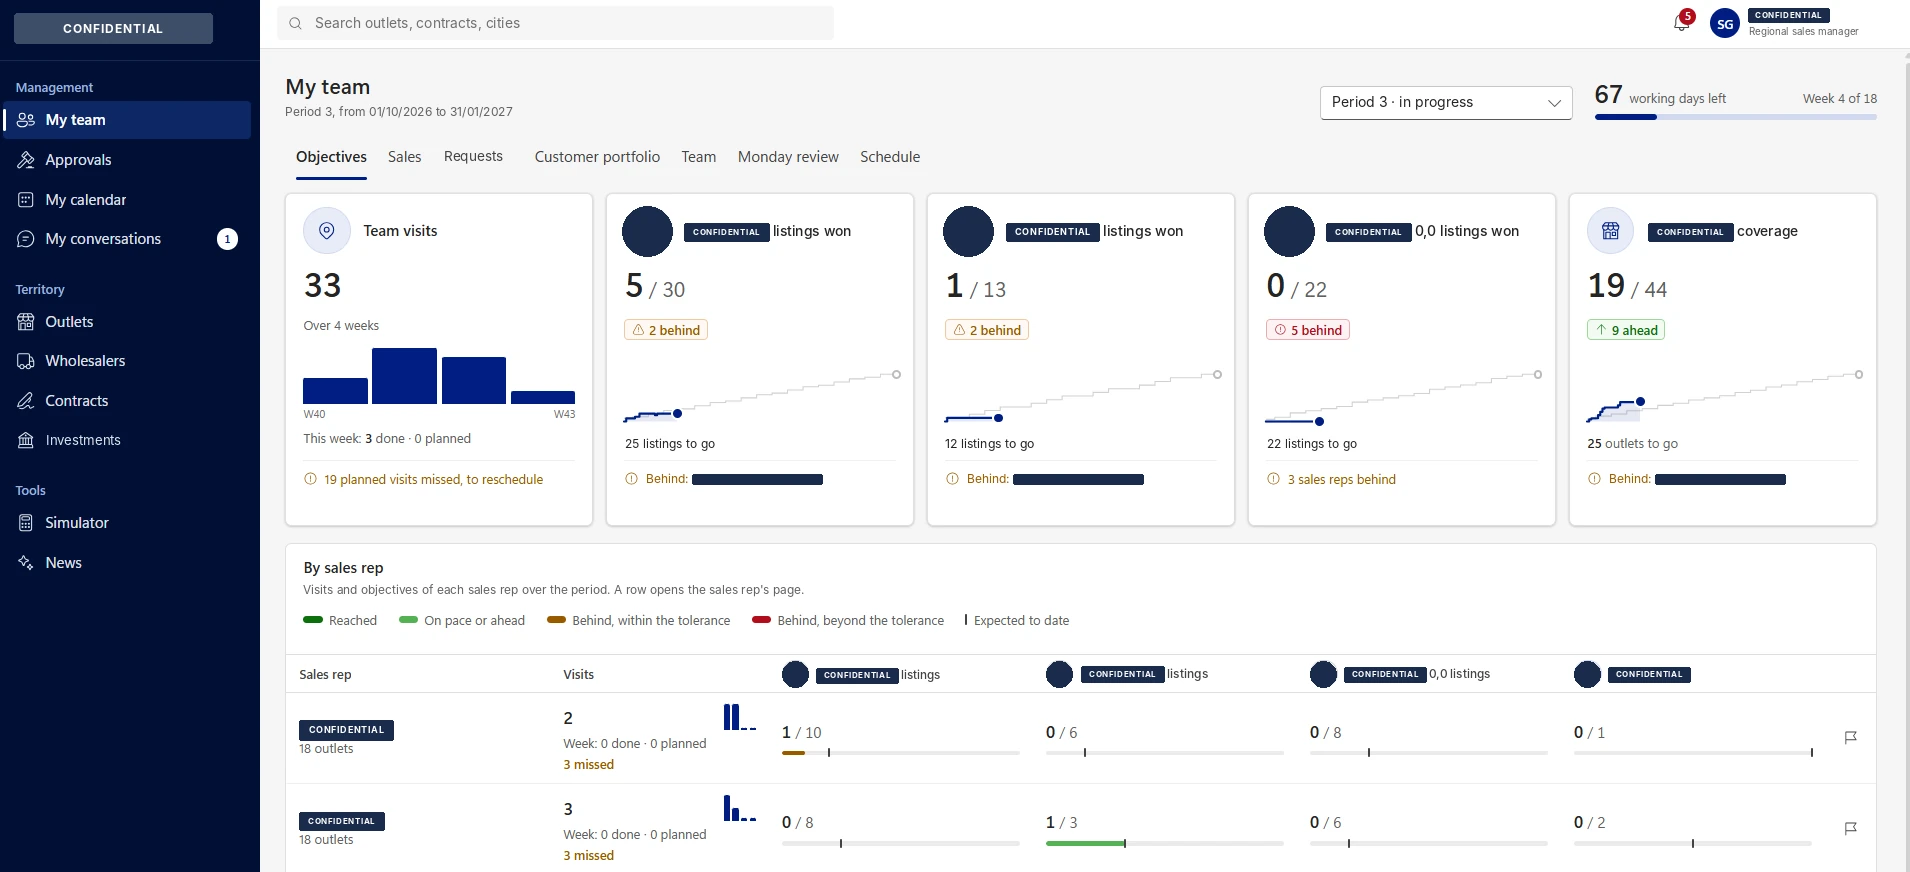Click the My conversations chat icon
This screenshot has width=1910, height=872.
click(x=26, y=239)
